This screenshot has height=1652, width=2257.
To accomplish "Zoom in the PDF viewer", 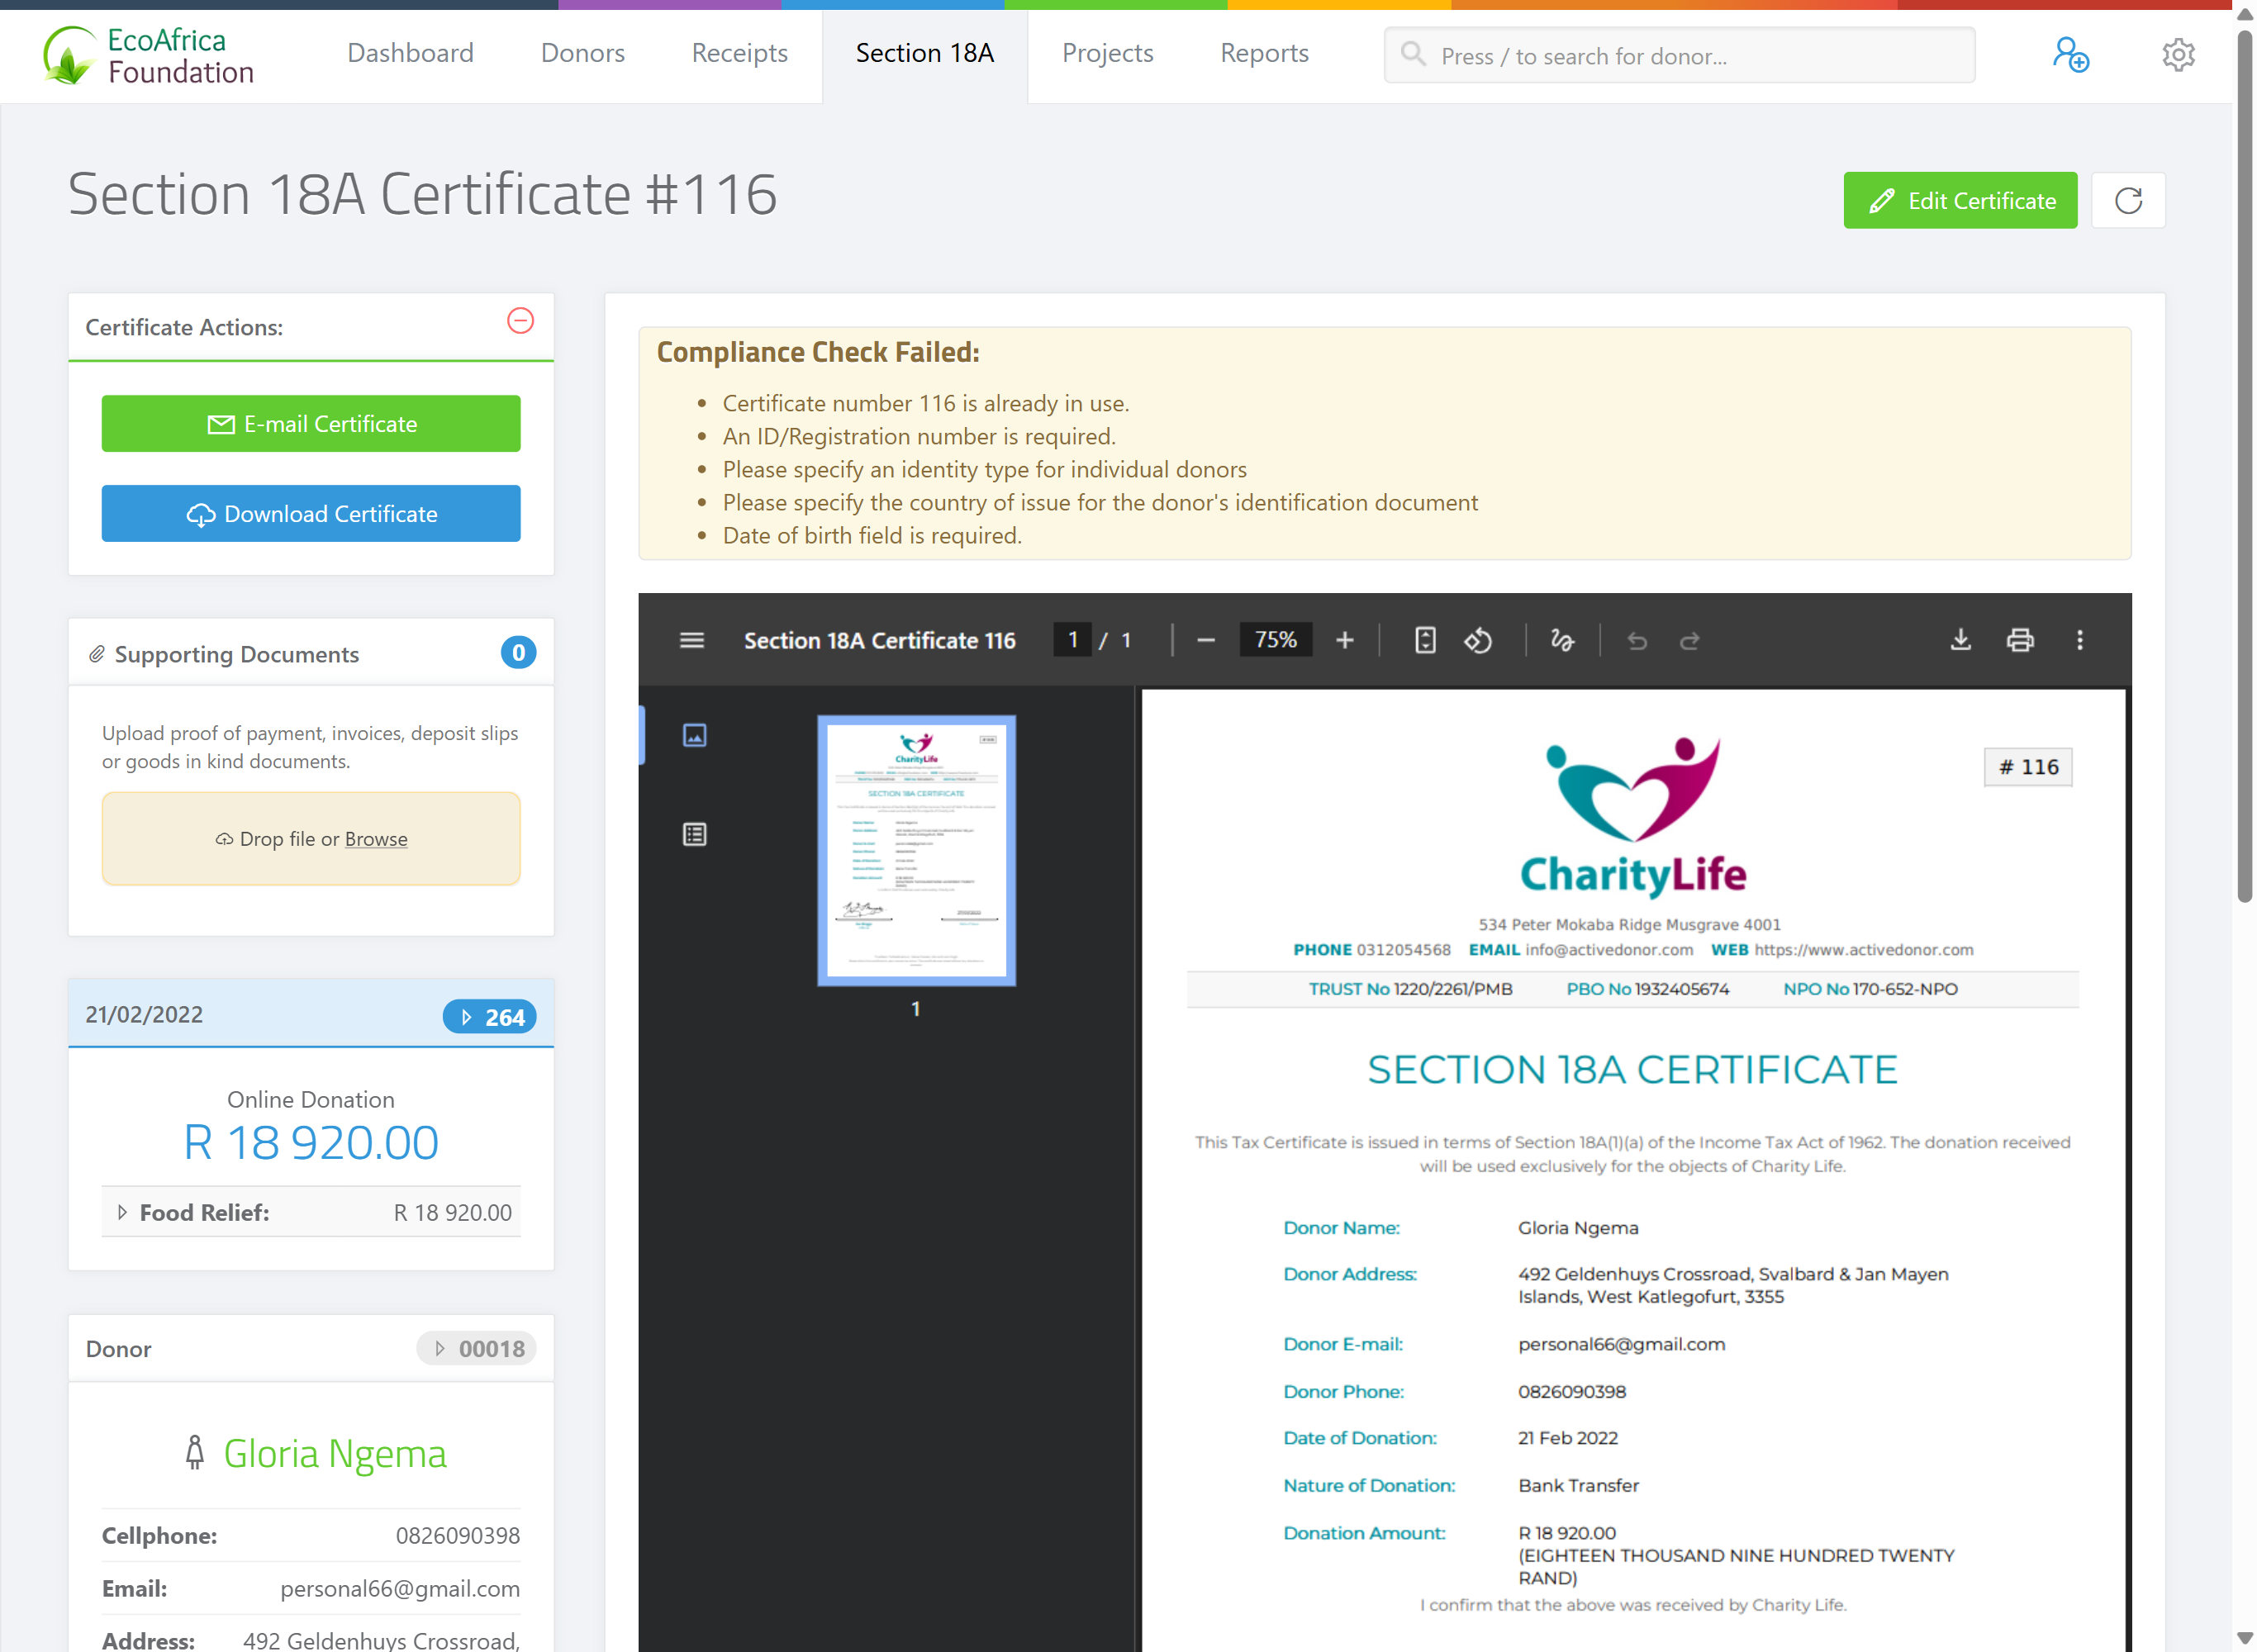I will [1344, 639].
